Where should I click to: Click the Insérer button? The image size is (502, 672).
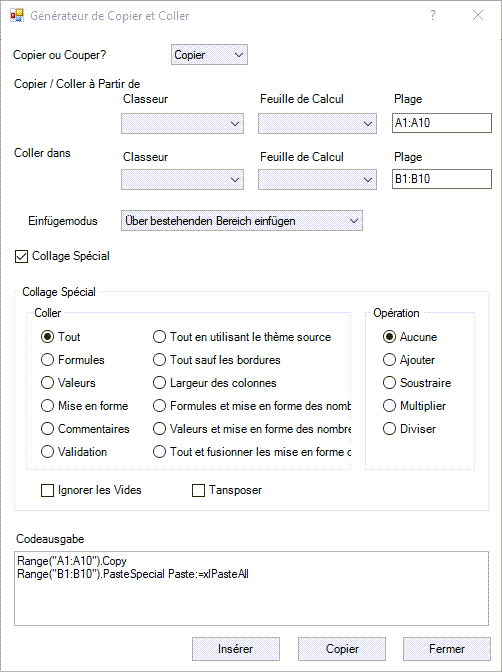point(236,649)
